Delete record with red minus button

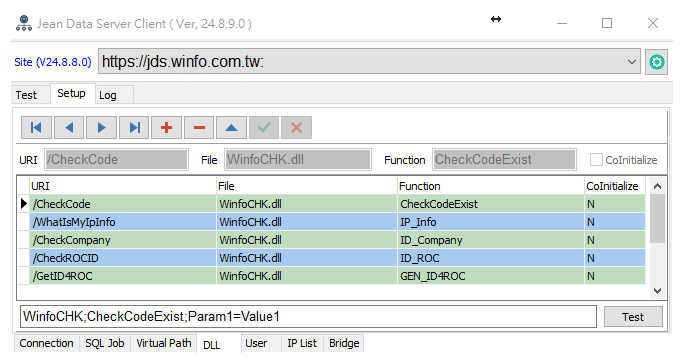pyautogui.click(x=199, y=128)
